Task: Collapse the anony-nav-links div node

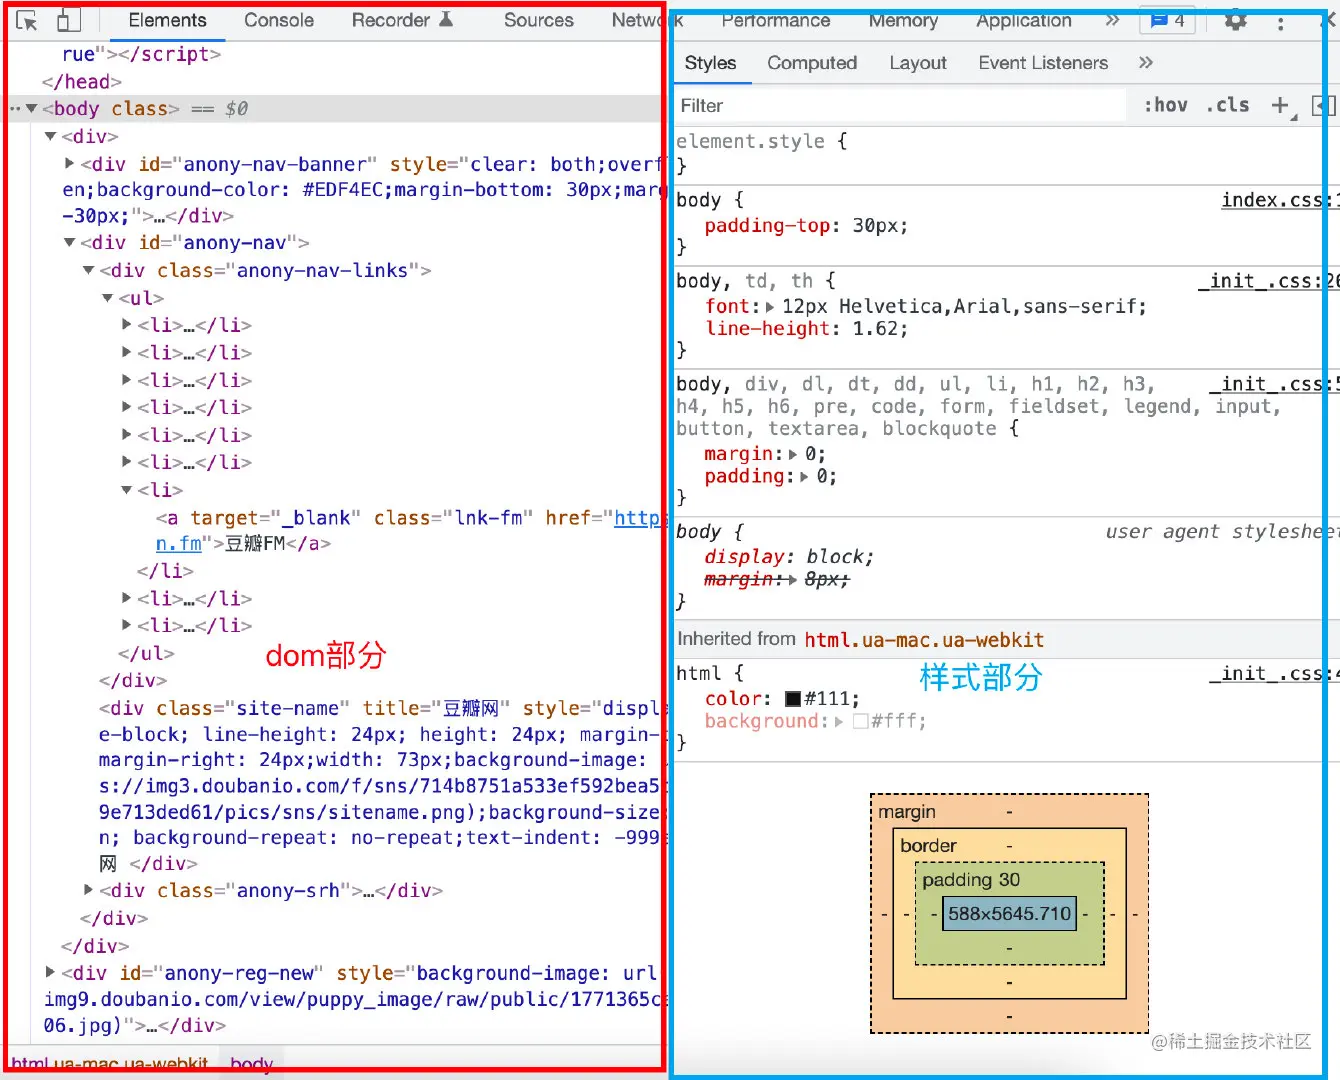Action: [88, 270]
